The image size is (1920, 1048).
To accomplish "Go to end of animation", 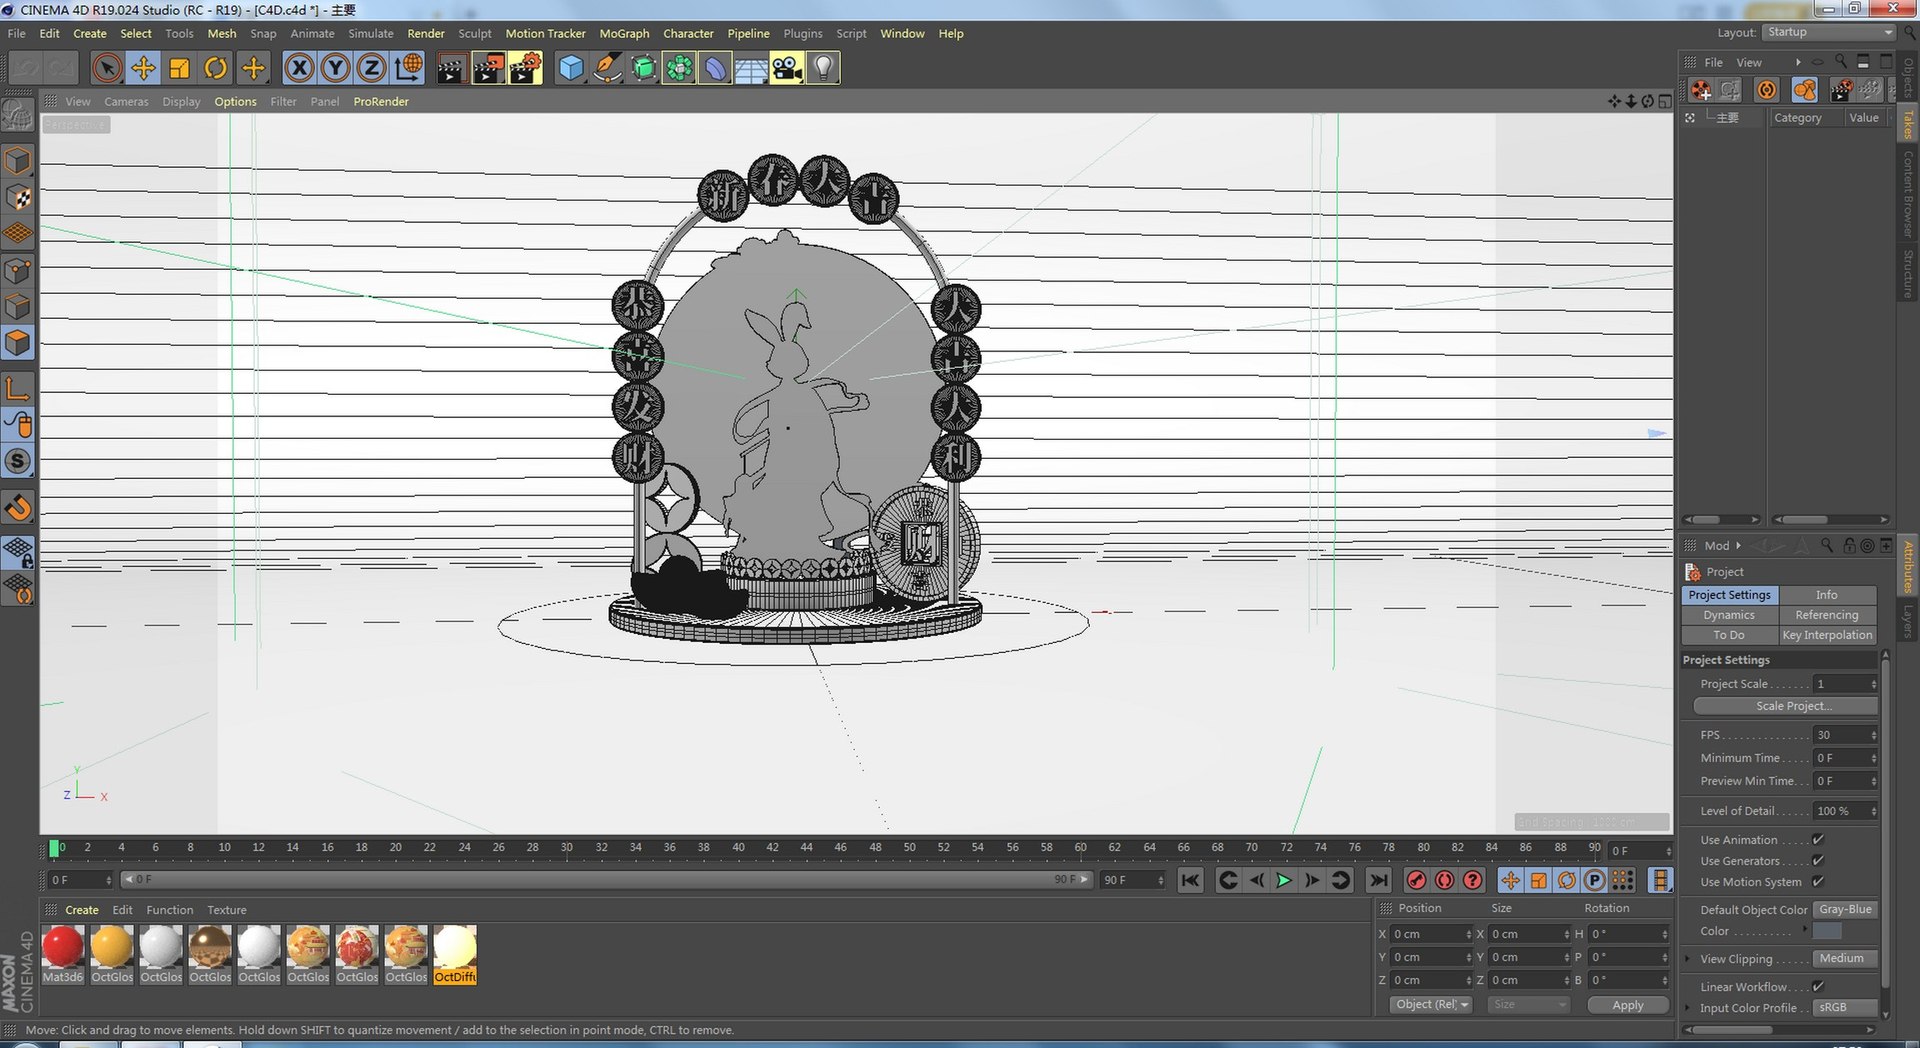I will (1379, 880).
